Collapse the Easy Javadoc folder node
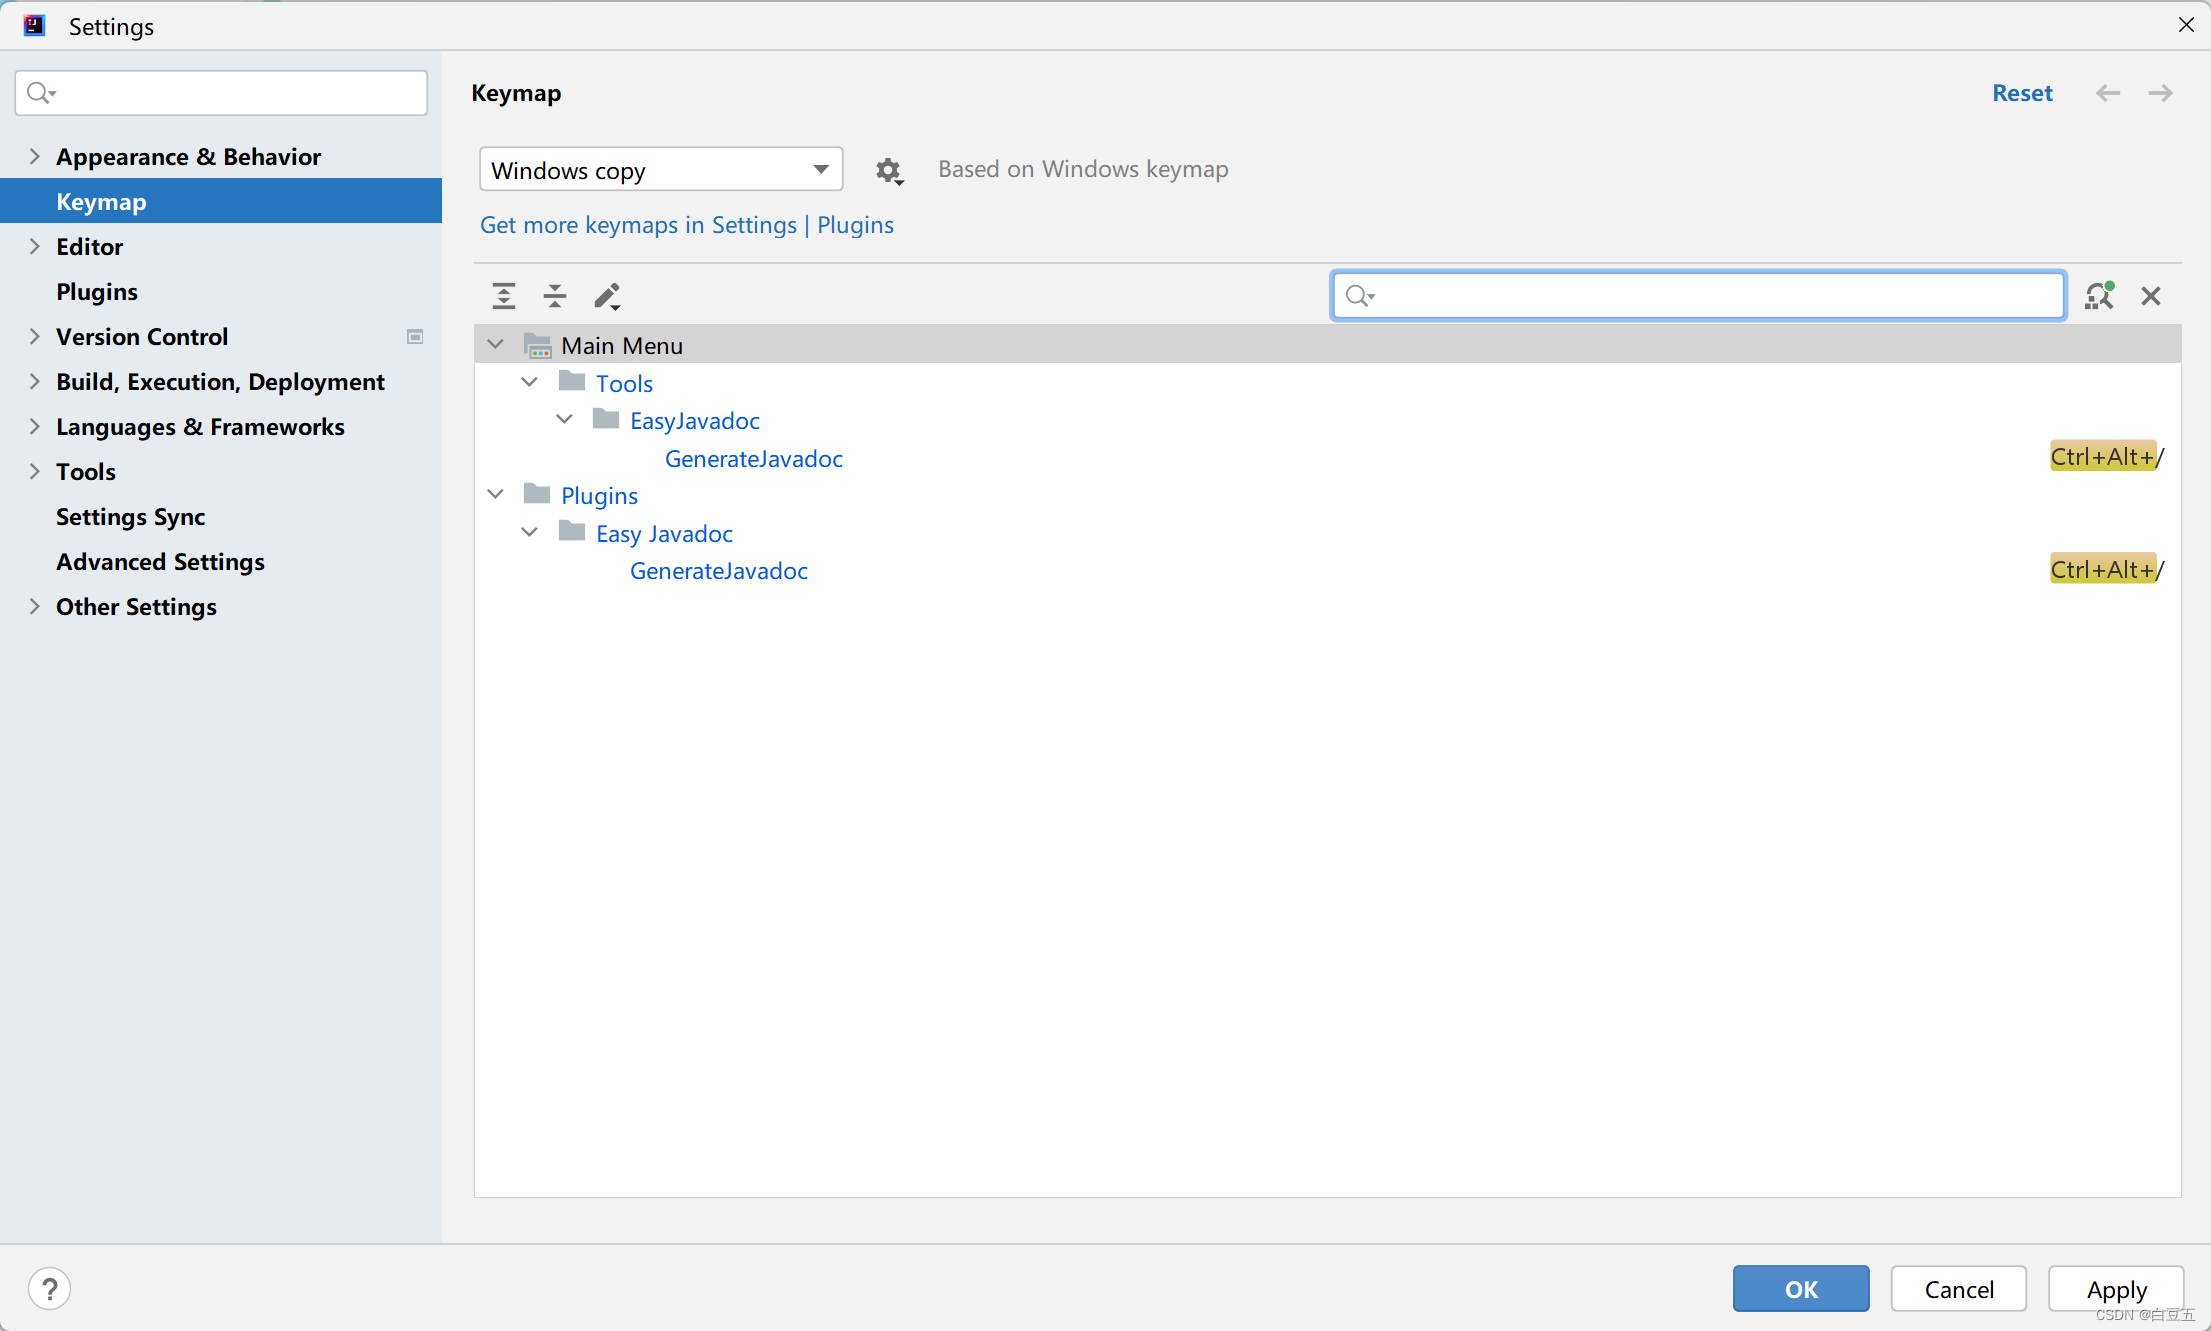 coord(530,533)
